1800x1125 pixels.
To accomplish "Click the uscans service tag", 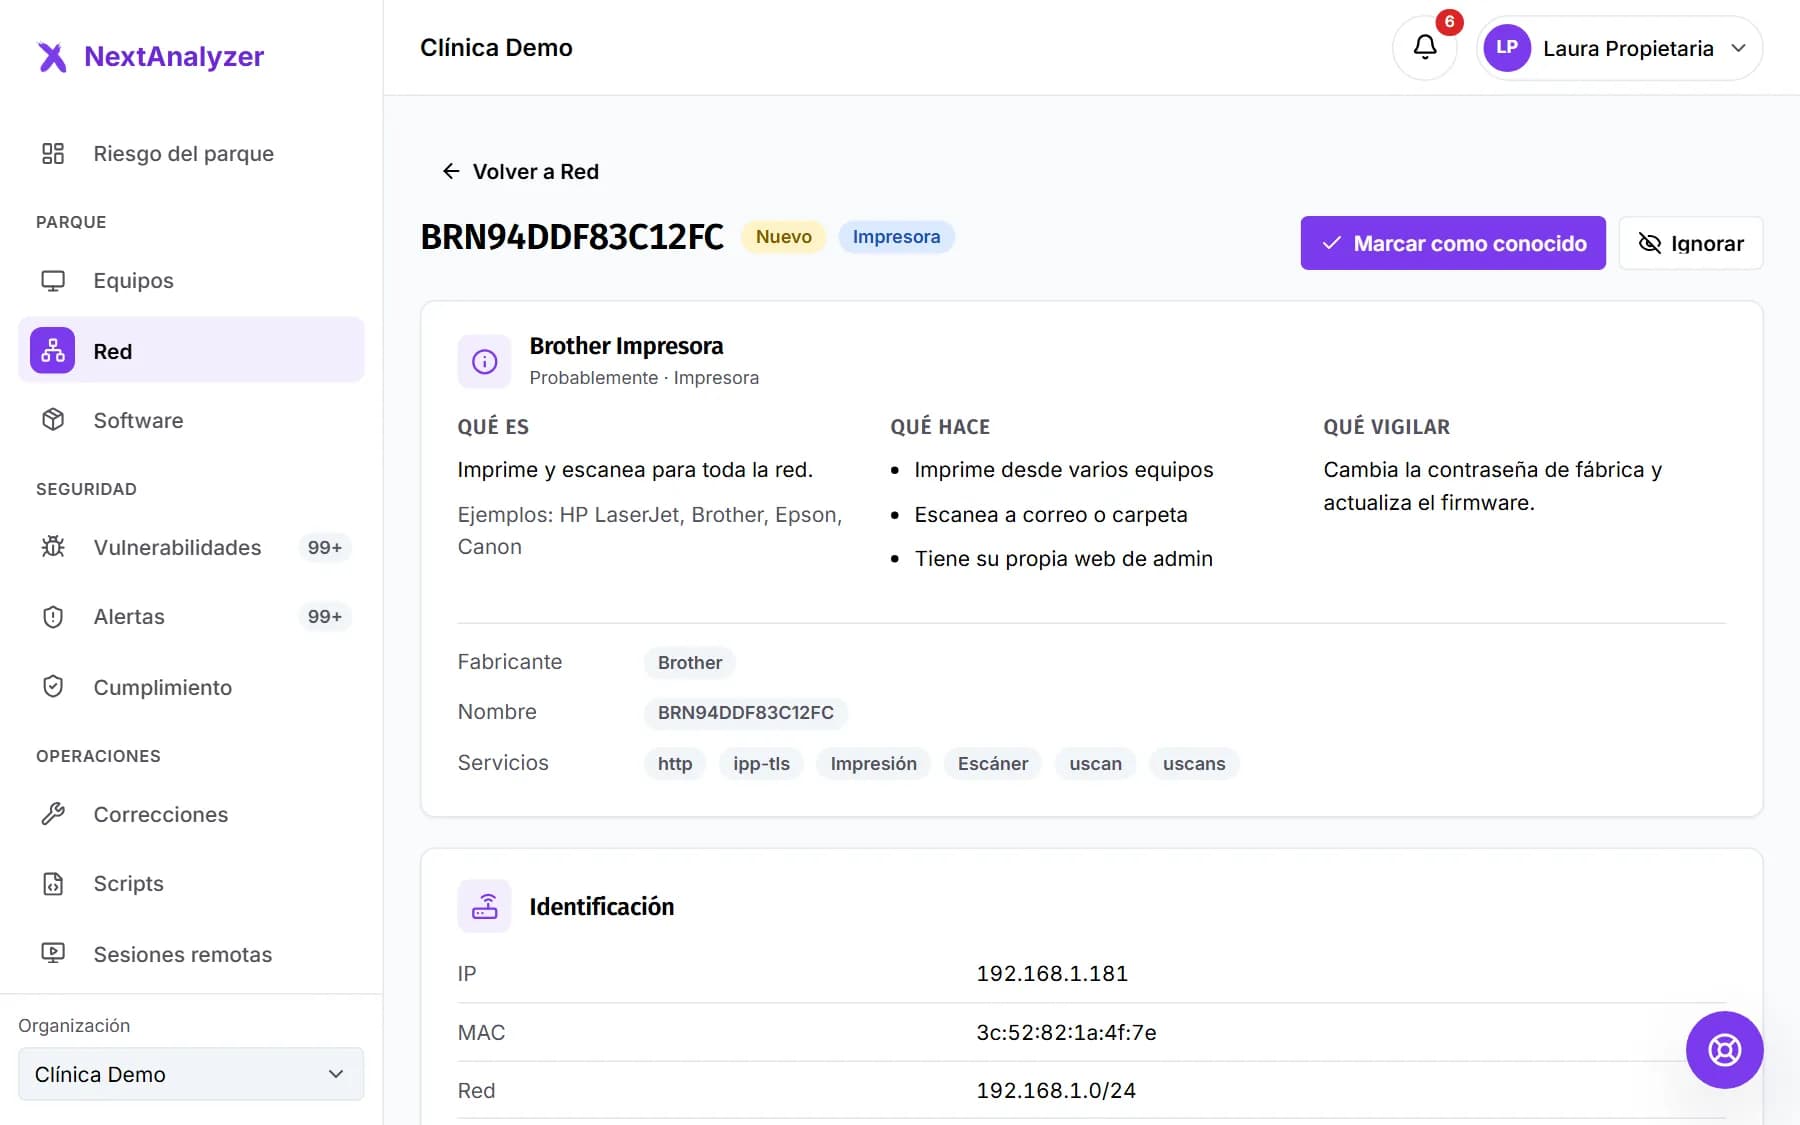I will click(1194, 764).
